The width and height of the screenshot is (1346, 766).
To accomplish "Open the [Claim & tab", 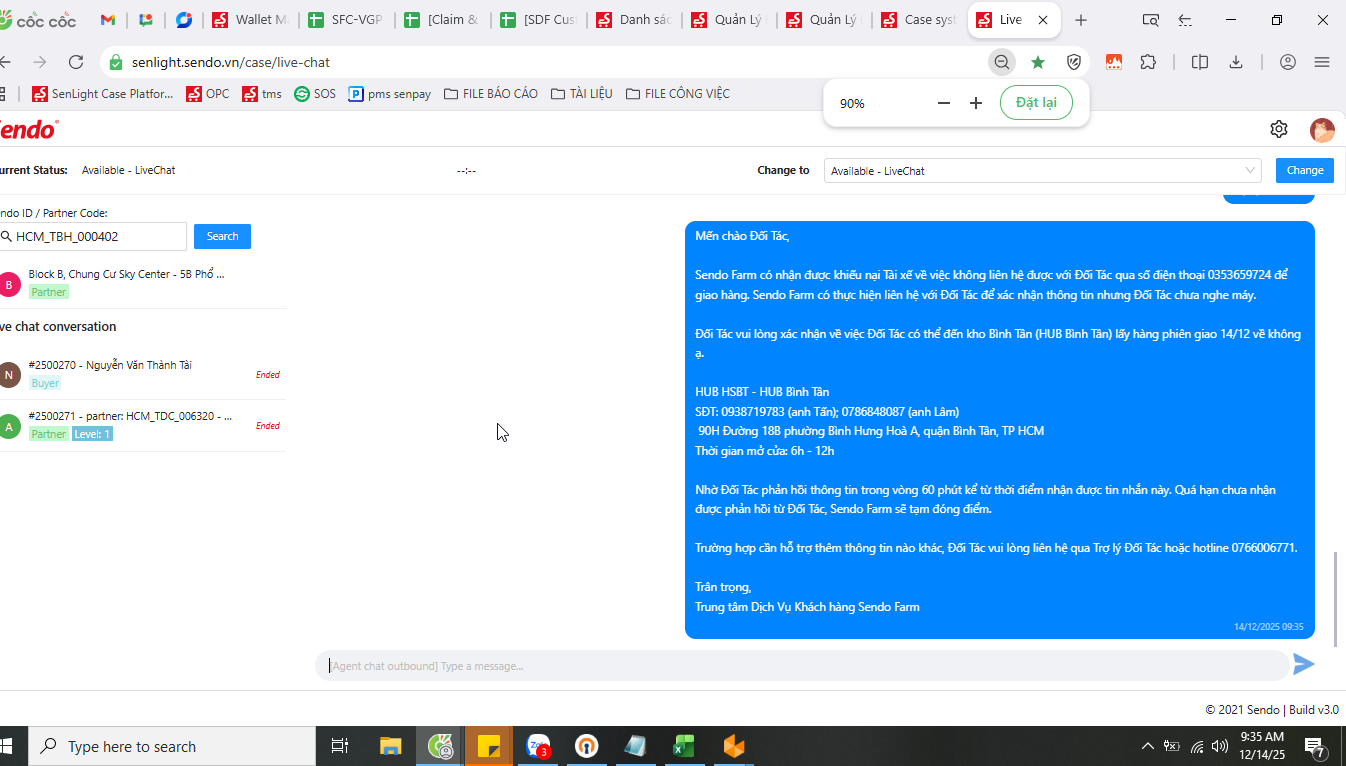I will [x=442, y=20].
